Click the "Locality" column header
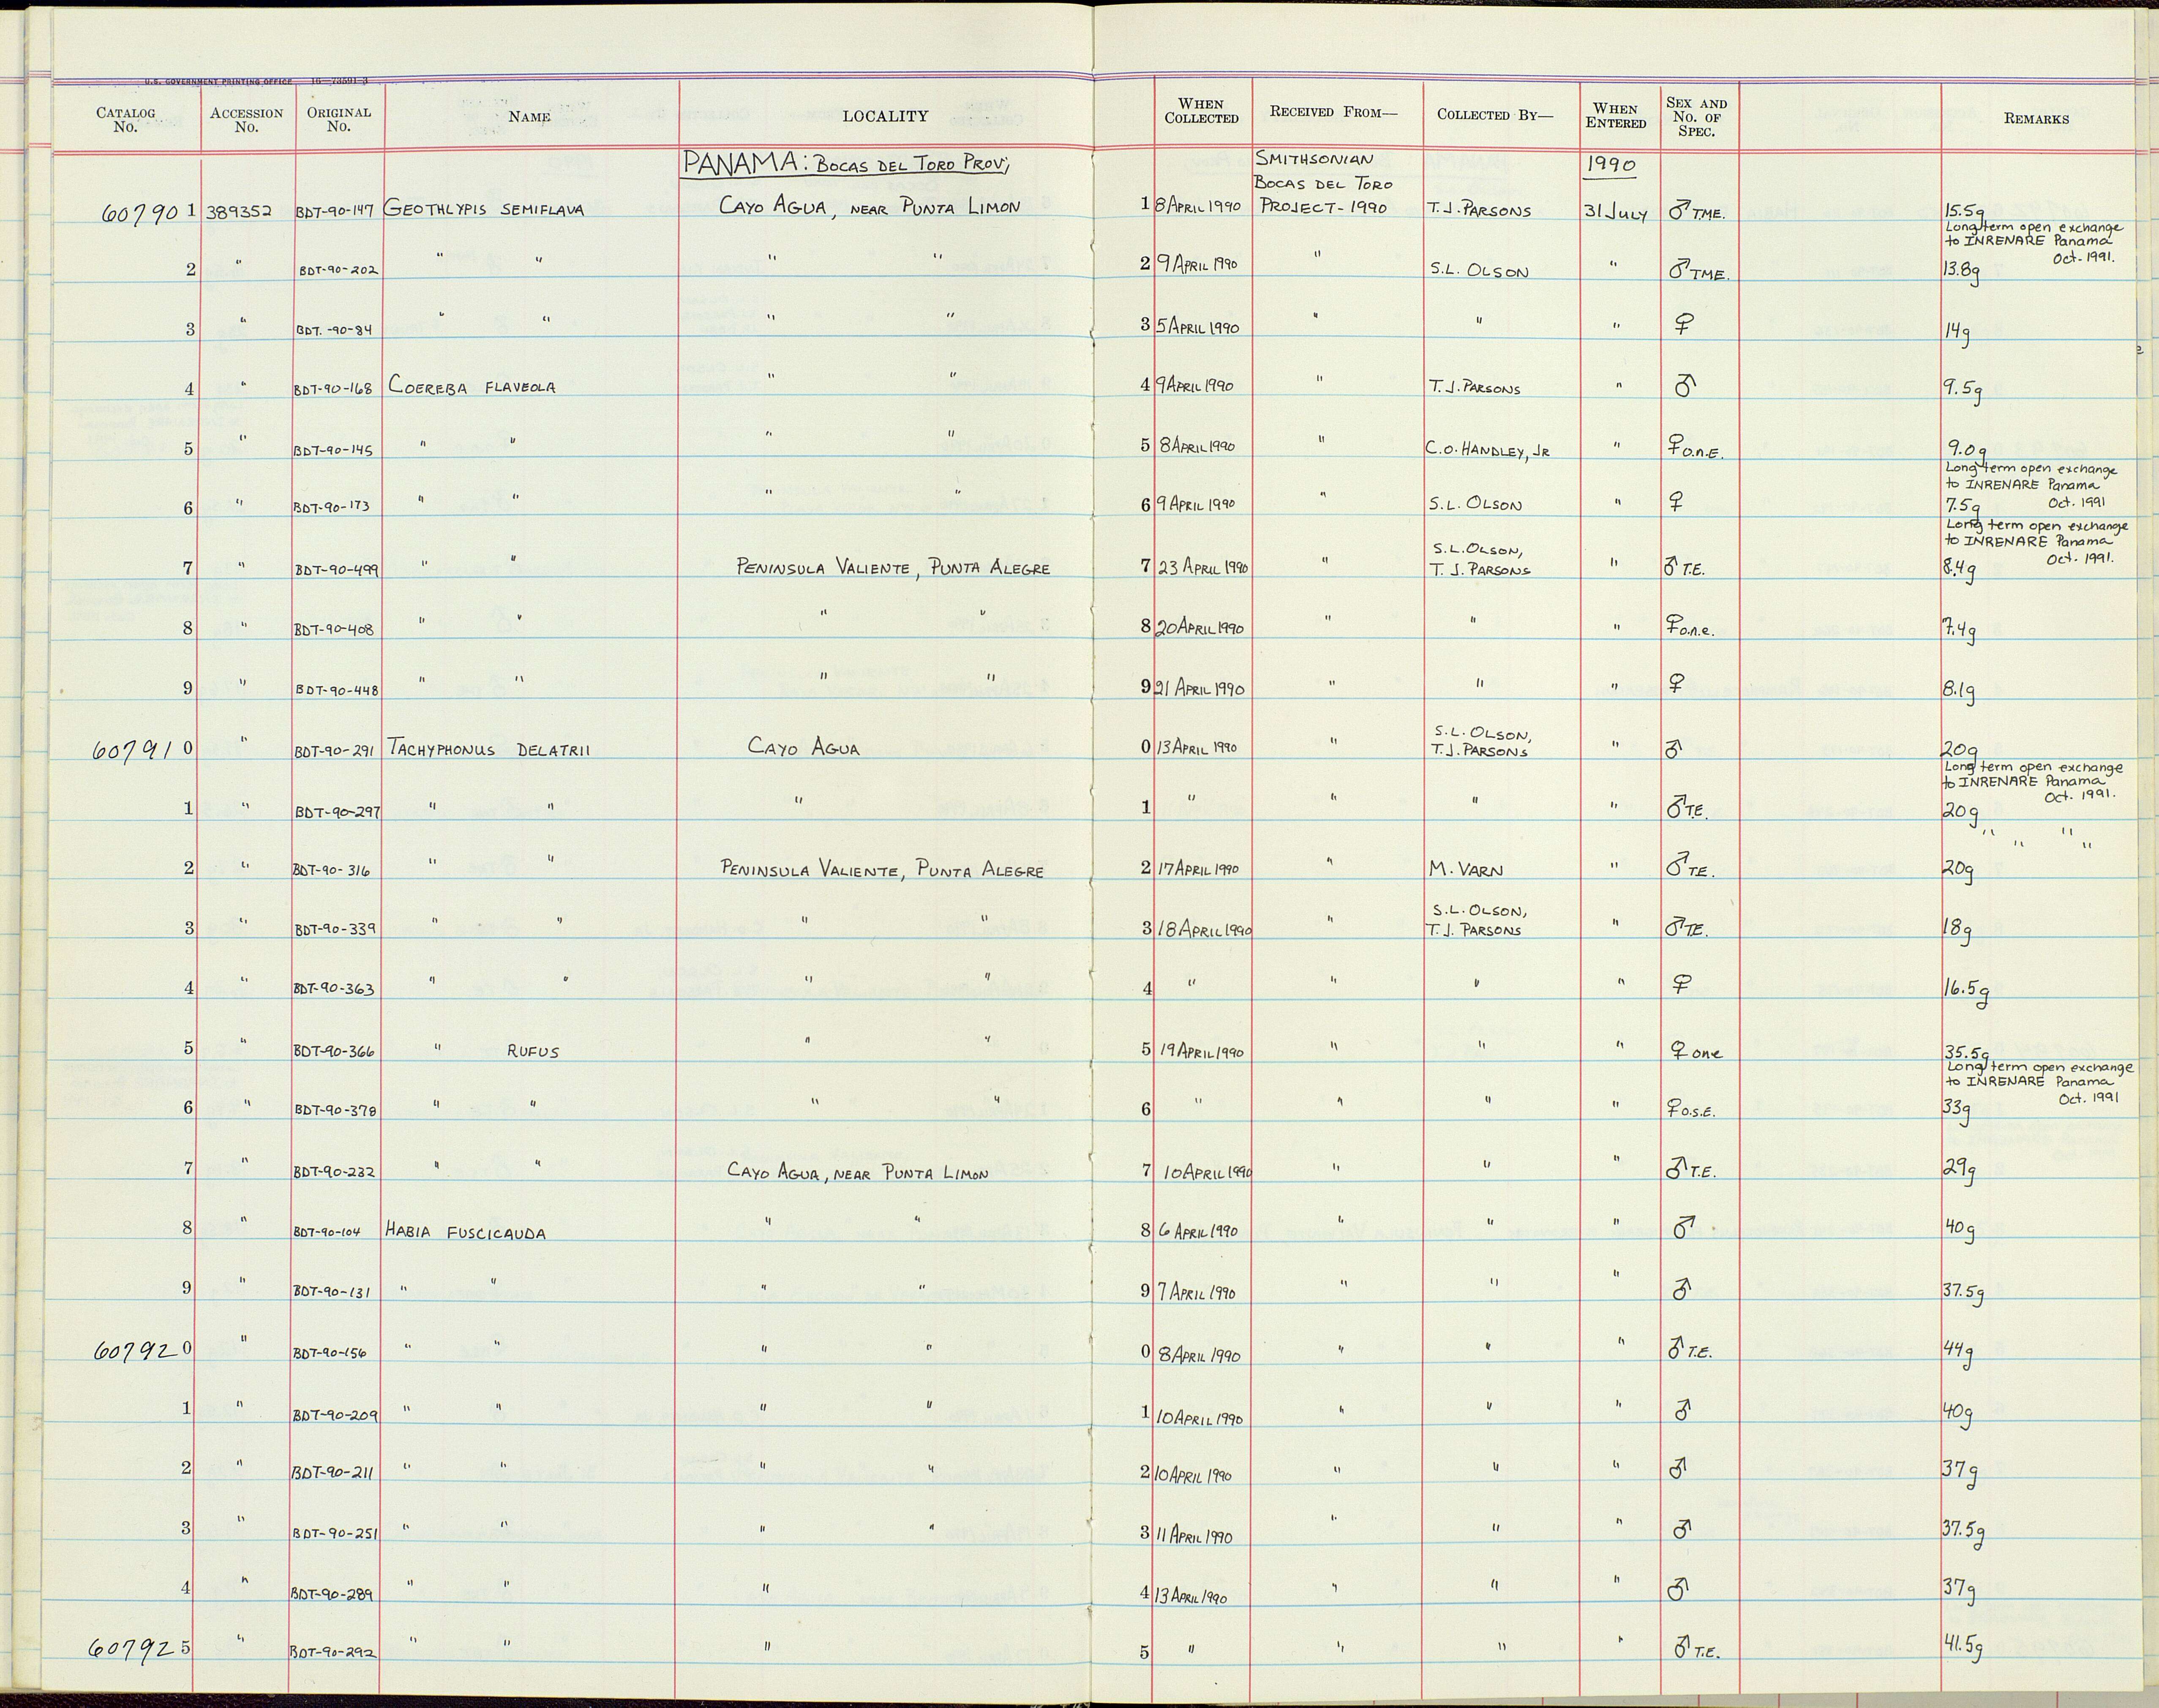Viewport: 2159px width, 1708px height. [885, 116]
